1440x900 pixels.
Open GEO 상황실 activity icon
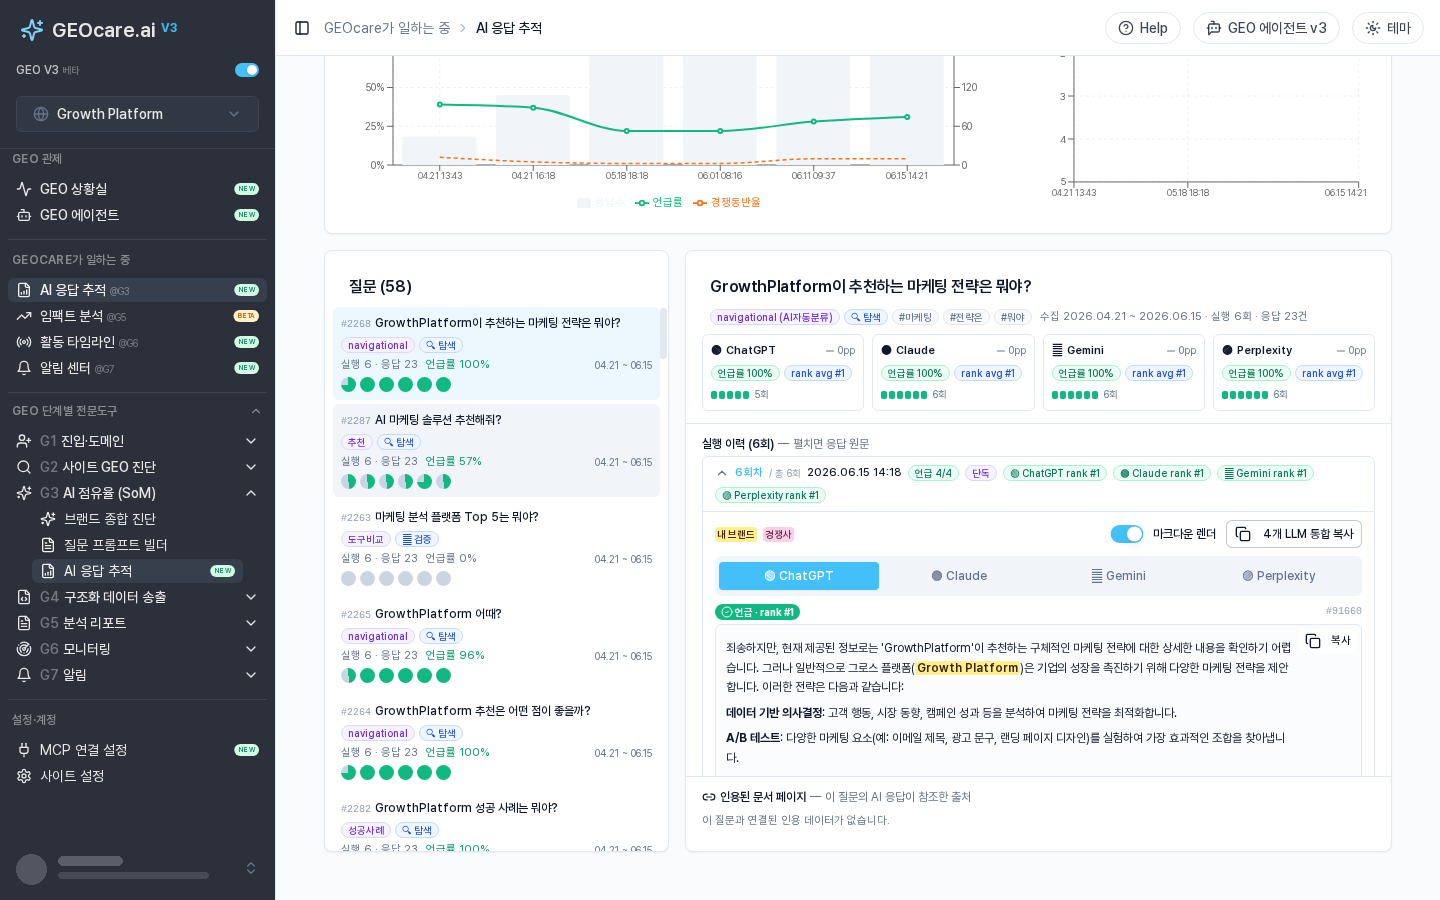click(x=24, y=189)
